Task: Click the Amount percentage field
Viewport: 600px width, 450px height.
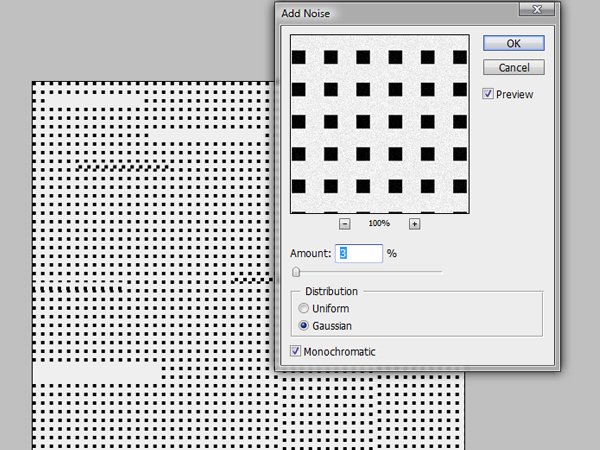Action: (x=359, y=253)
